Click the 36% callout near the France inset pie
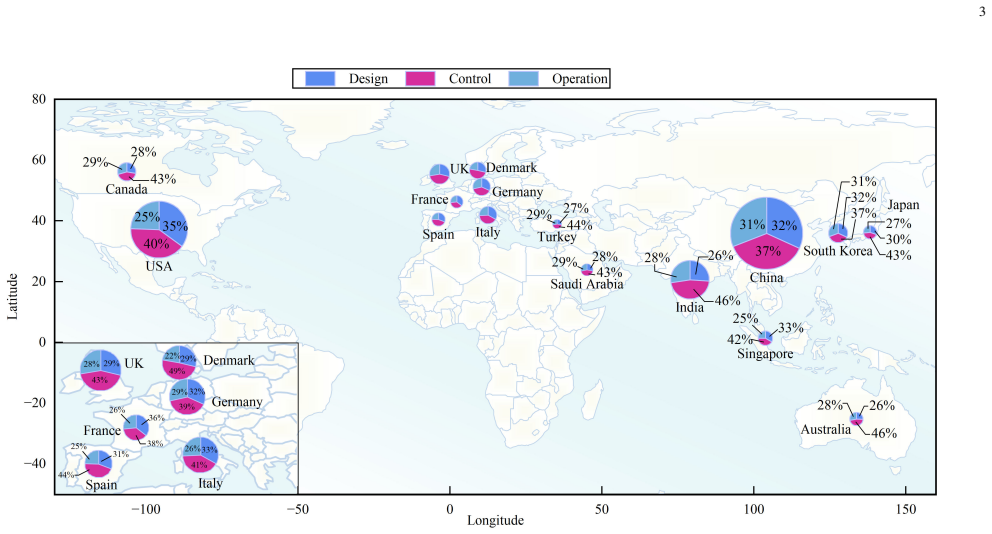Image resolution: width=992 pixels, height=534 pixels. 156,418
